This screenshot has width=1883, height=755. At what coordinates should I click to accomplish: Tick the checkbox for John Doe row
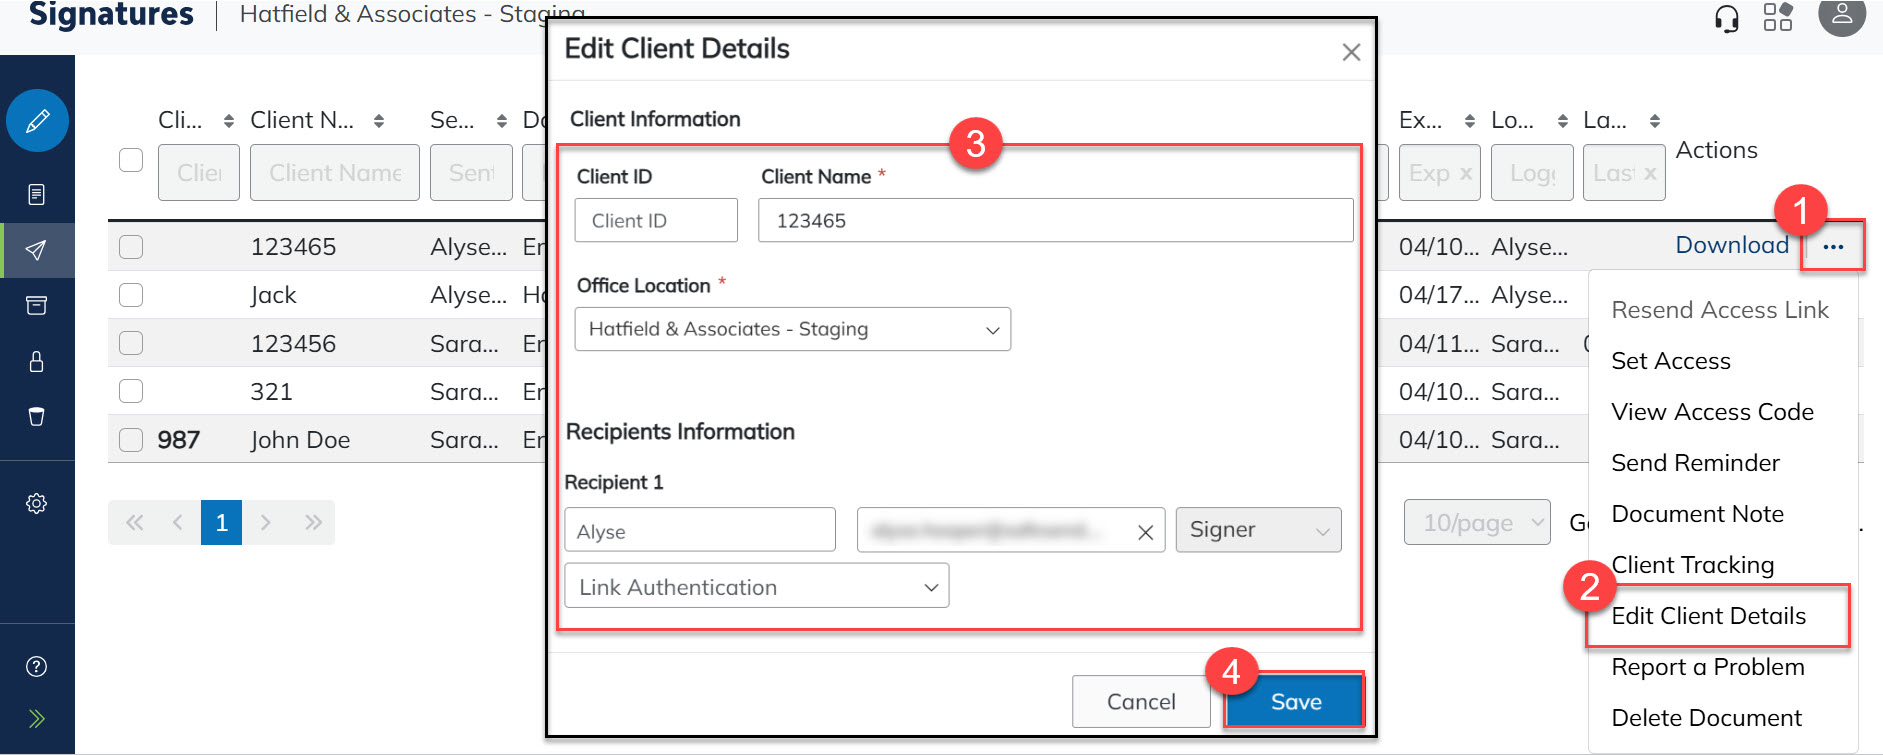(x=131, y=440)
